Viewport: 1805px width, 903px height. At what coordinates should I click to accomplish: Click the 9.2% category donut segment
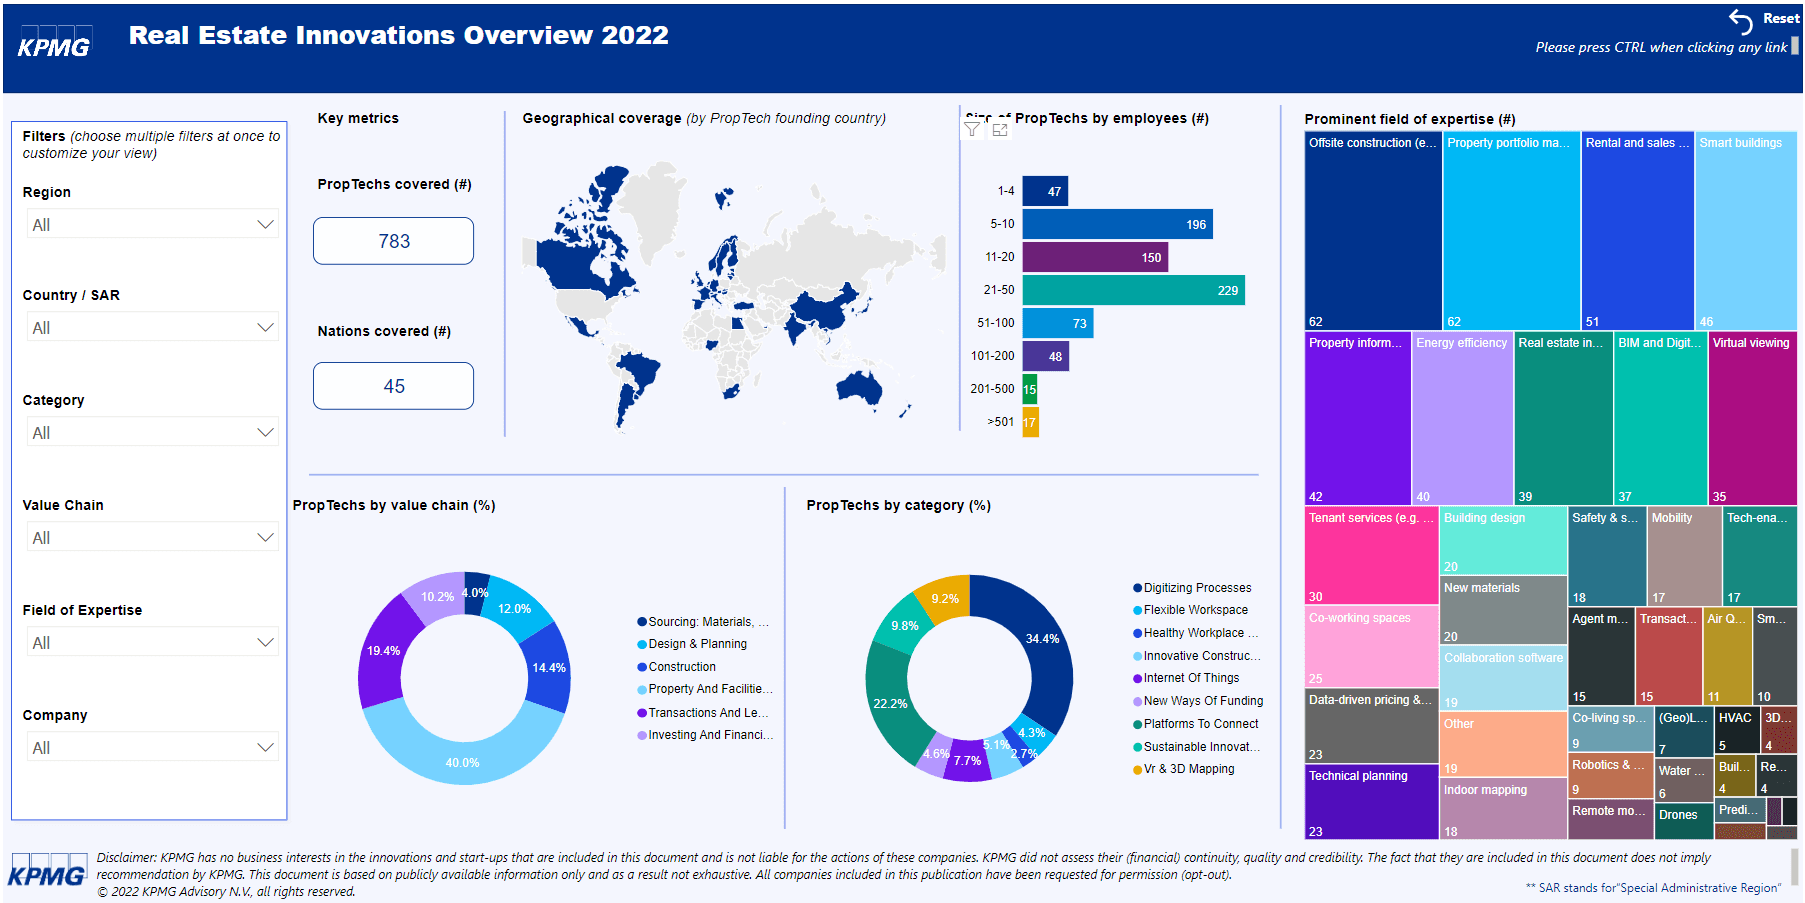coord(945,597)
